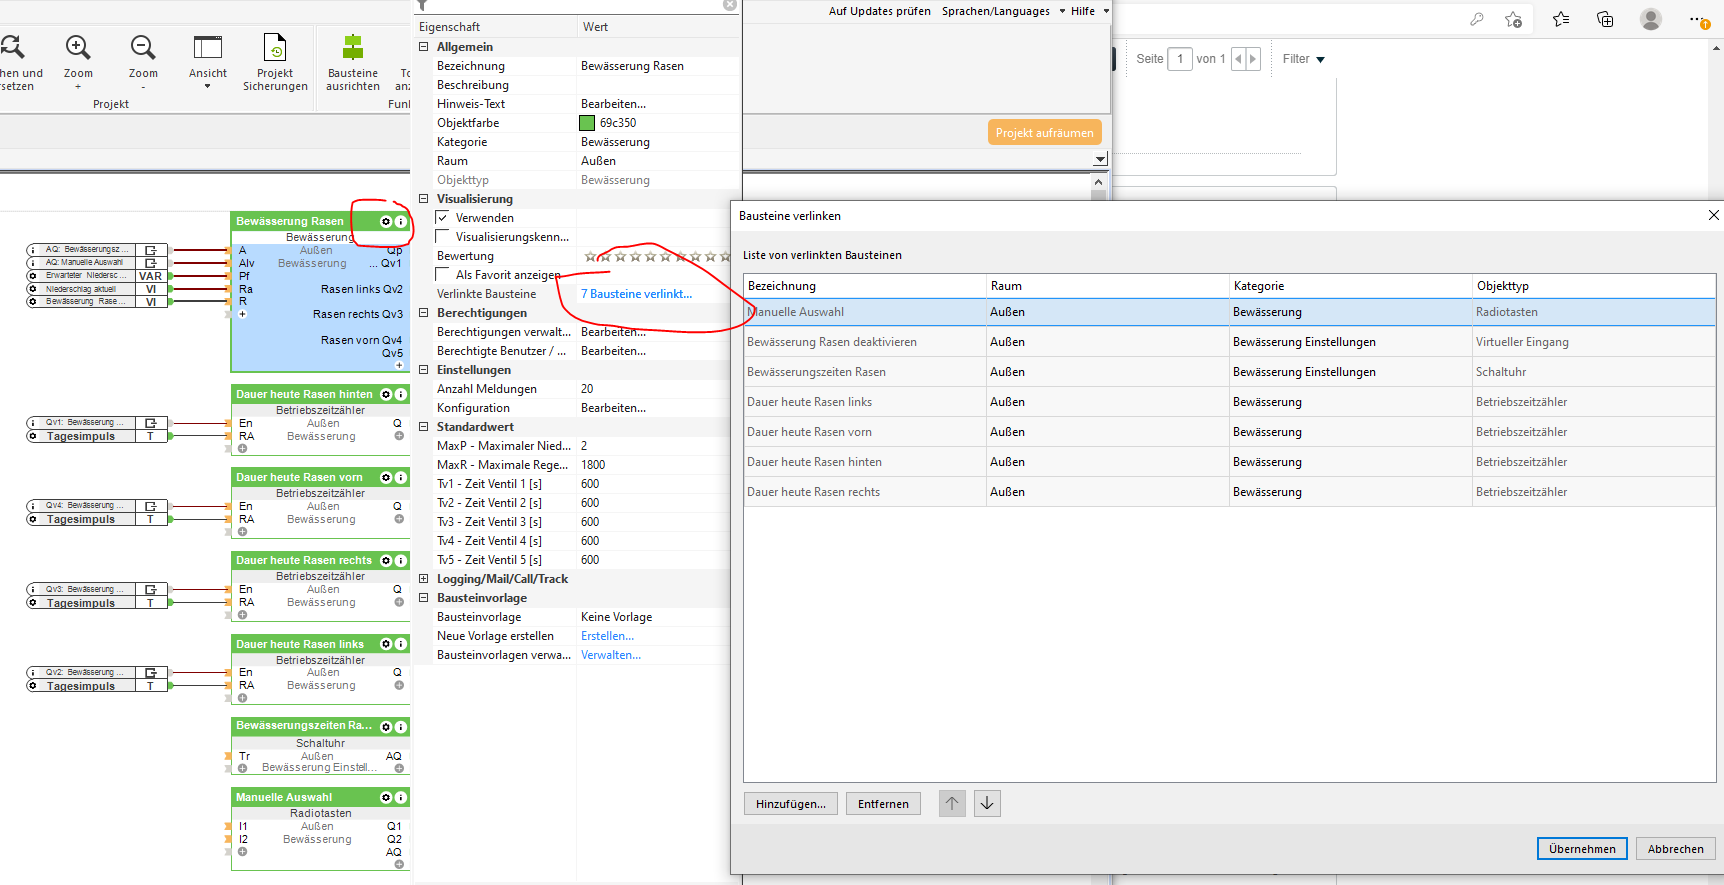Image resolution: width=1724 pixels, height=885 pixels.
Task: Open the 7 Bausteine verlinkt... link
Action: 636,294
